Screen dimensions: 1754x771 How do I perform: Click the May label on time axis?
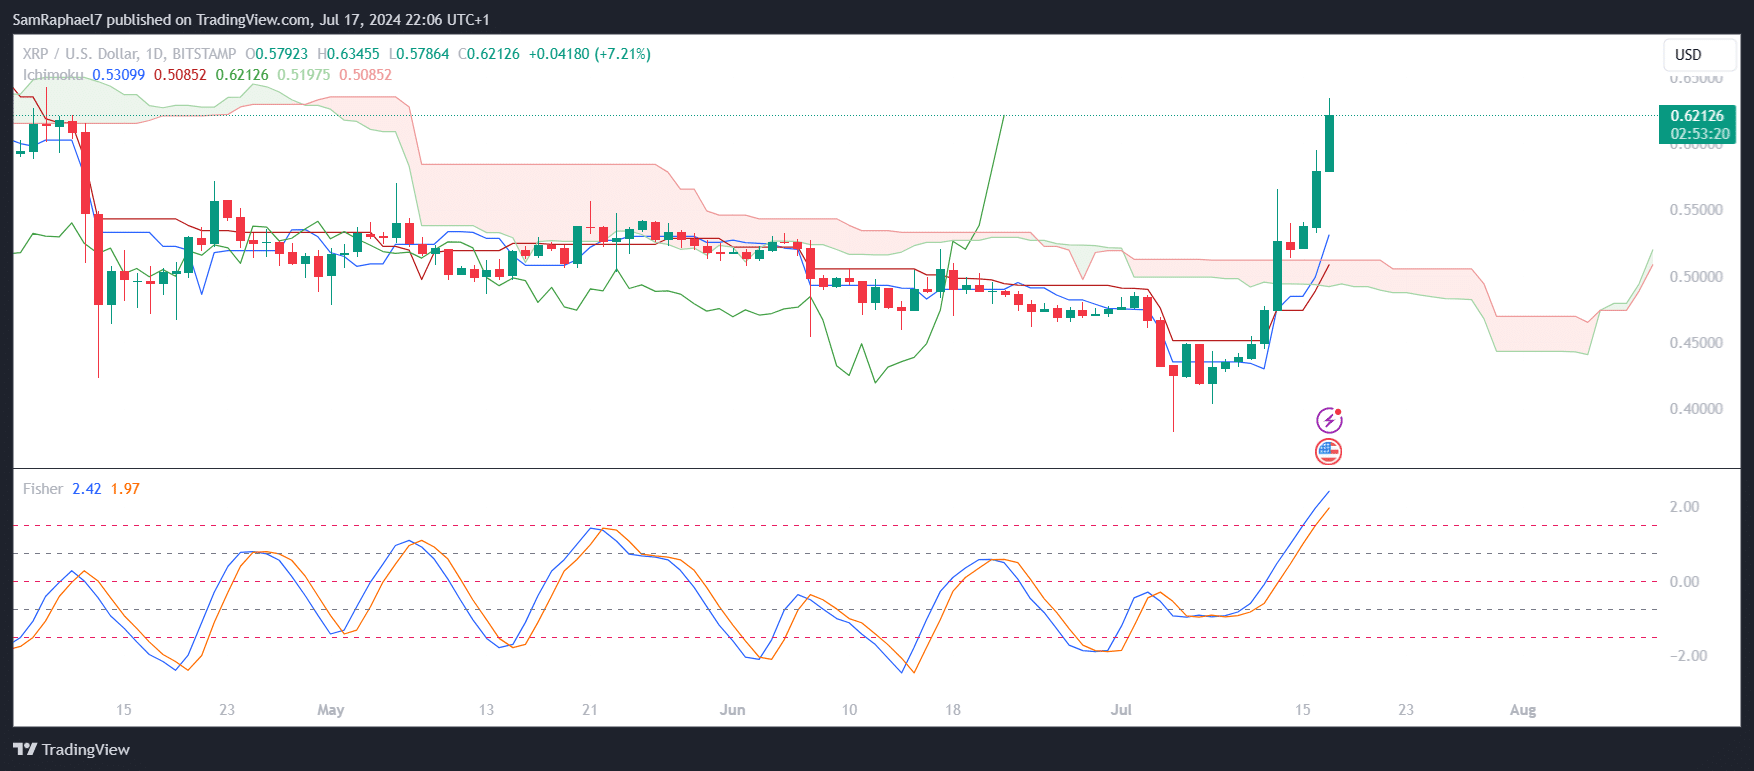point(330,710)
